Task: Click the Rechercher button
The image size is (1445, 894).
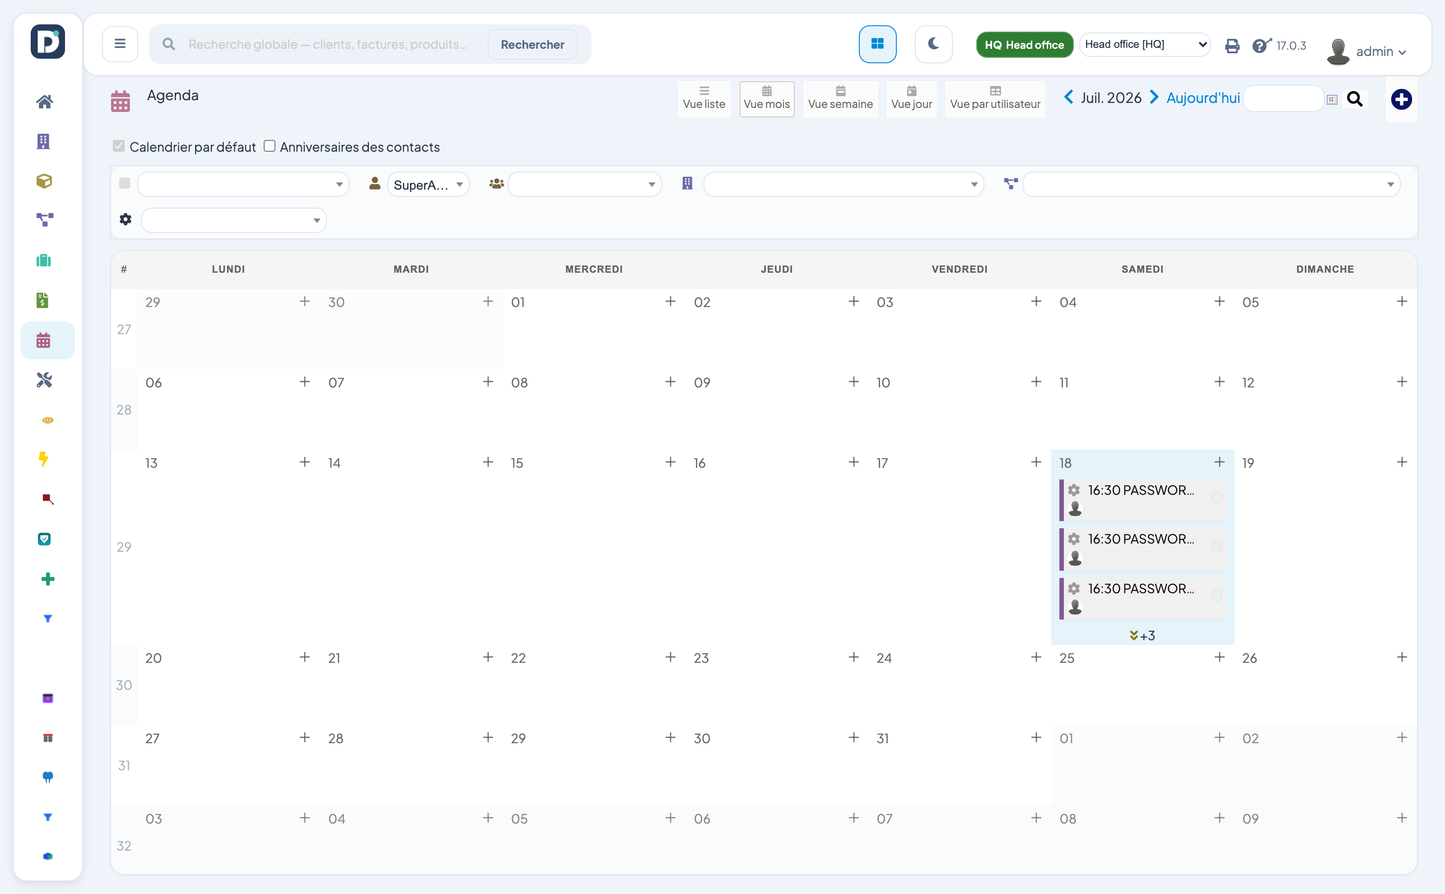Action: coord(532,44)
